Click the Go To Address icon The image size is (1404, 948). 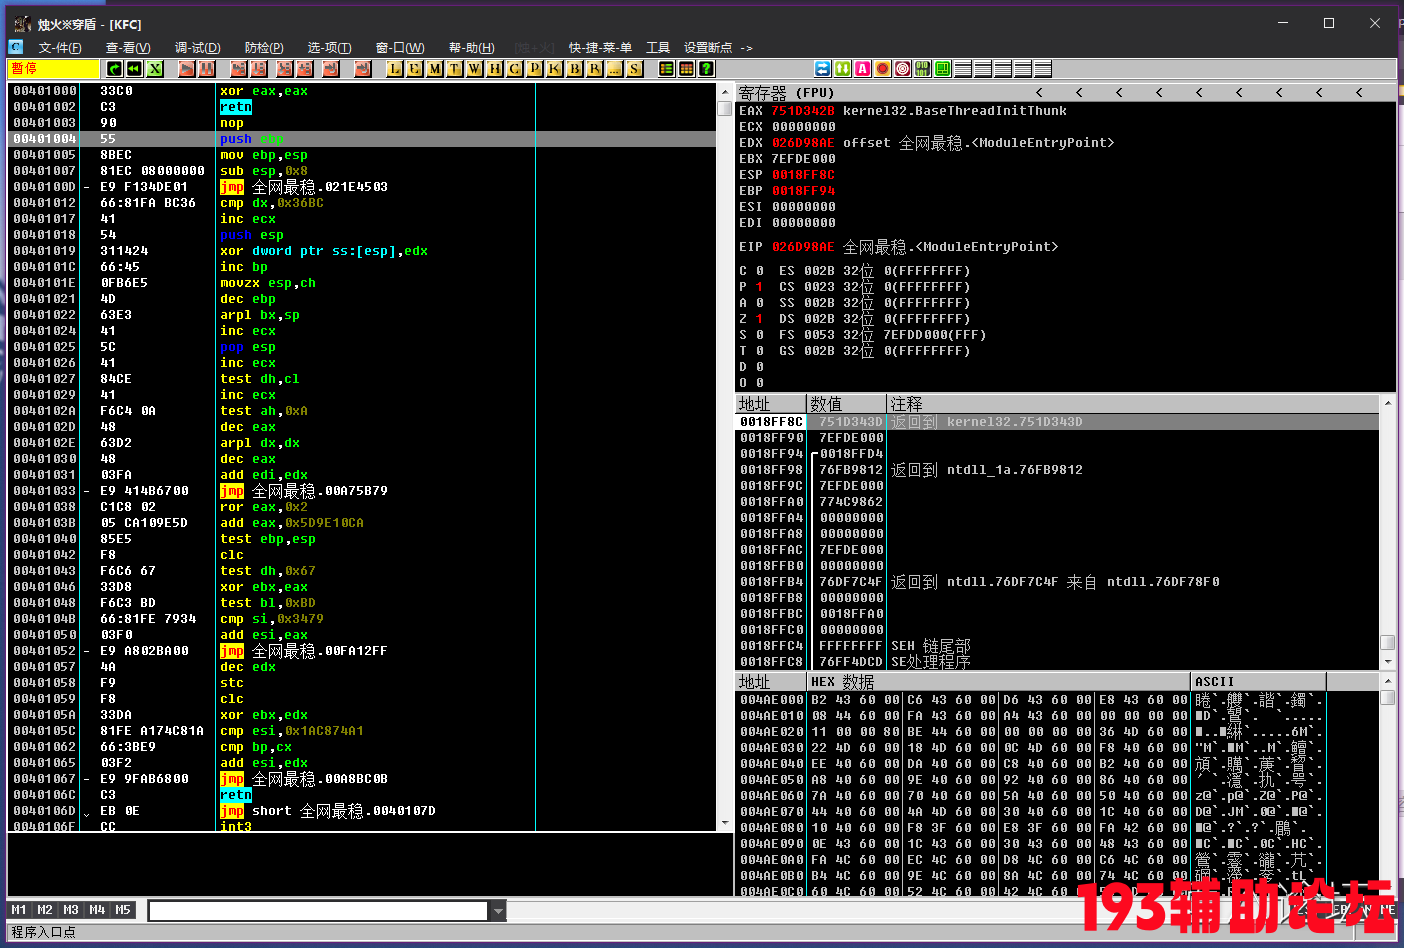click(x=363, y=69)
